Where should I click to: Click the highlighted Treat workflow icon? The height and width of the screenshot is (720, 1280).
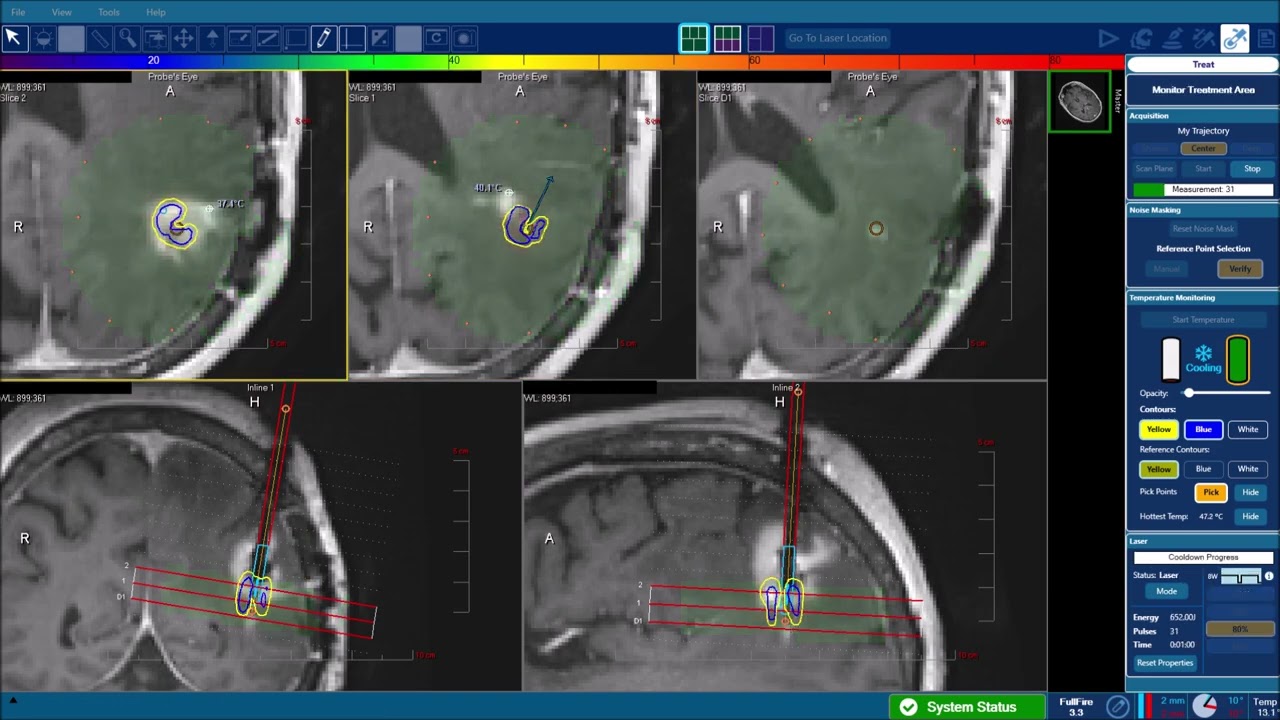(x=1235, y=38)
